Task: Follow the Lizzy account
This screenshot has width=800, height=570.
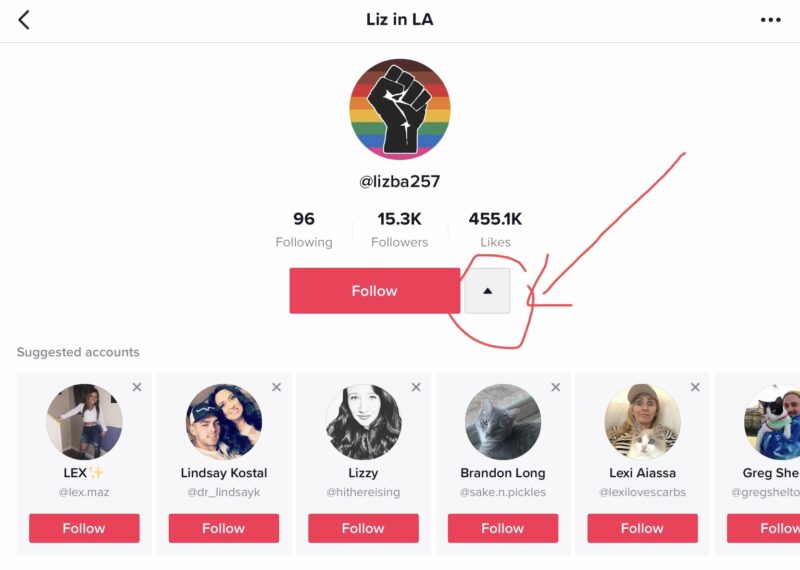Action: [363, 528]
